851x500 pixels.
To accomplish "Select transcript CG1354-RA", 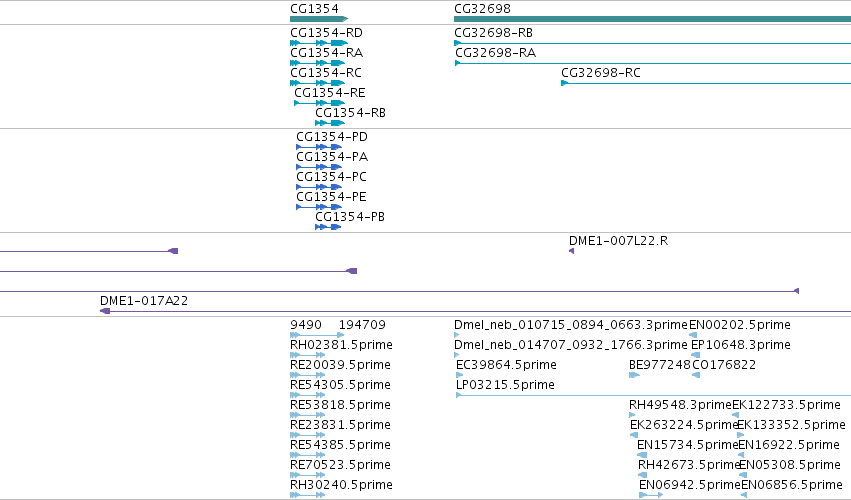I will tap(327, 53).
